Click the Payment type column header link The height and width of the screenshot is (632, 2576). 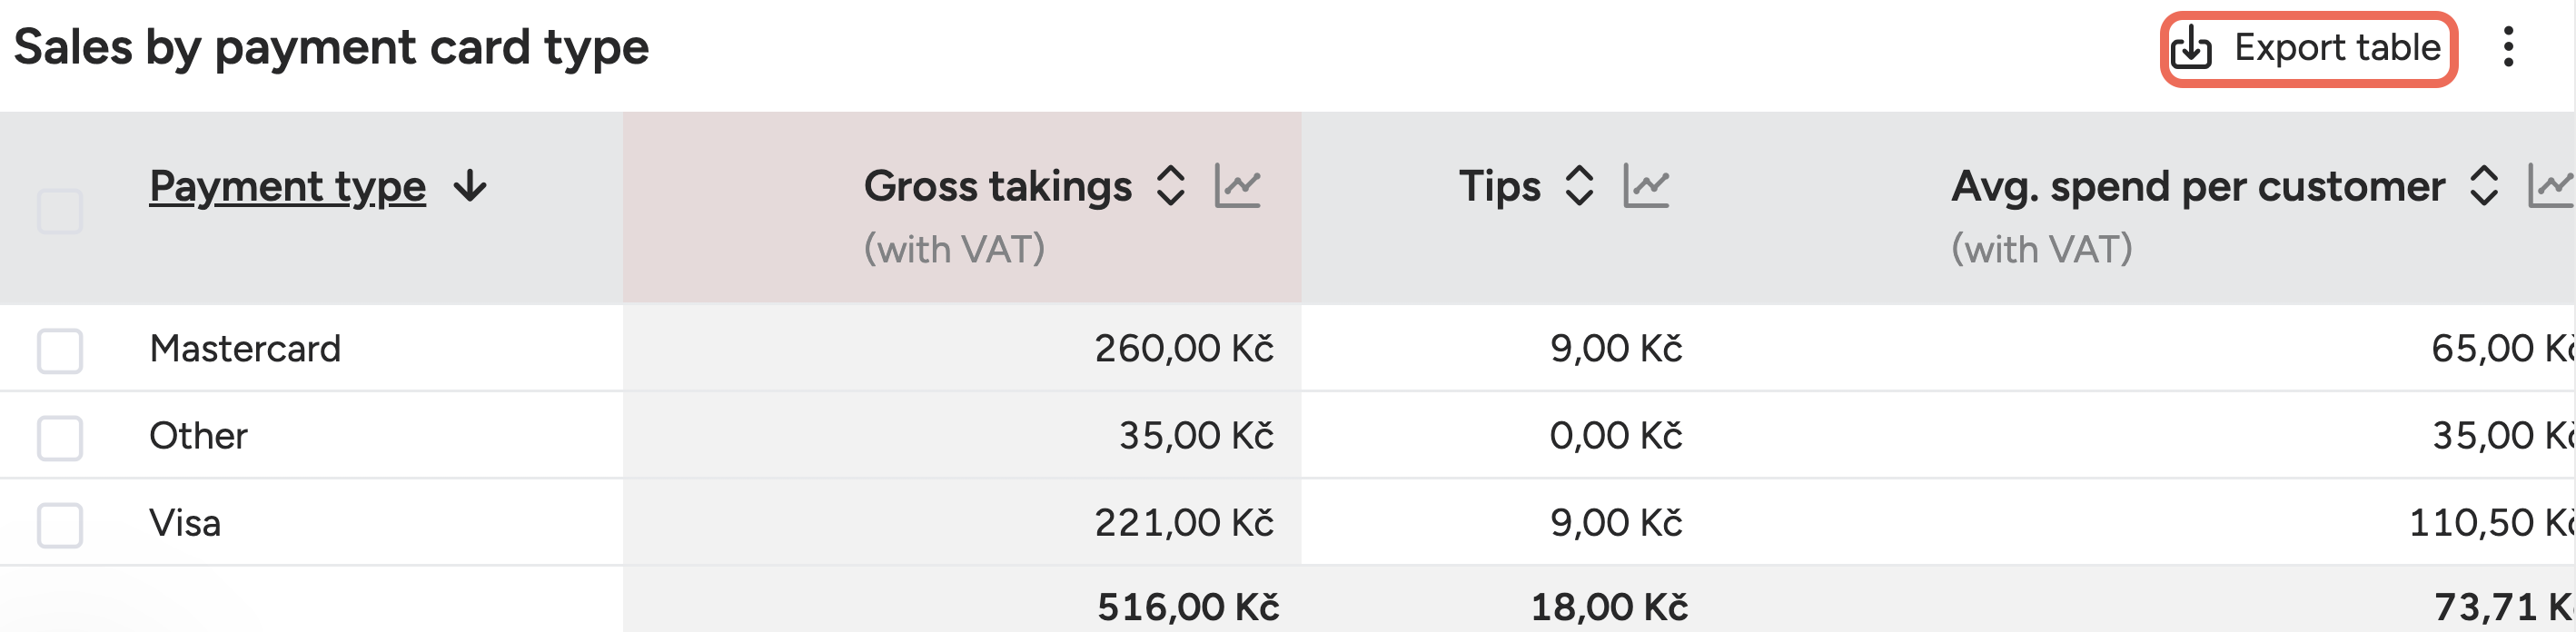tap(287, 186)
